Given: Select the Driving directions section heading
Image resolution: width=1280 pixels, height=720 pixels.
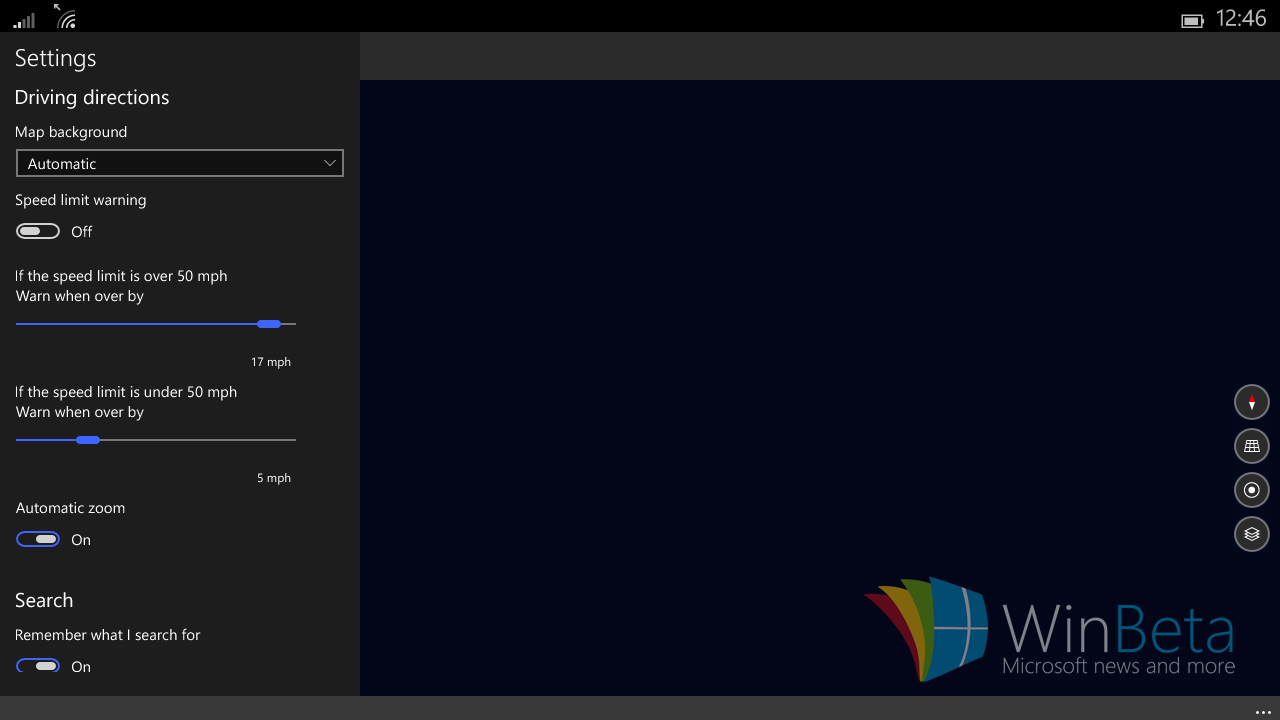Looking at the screenshot, I should pos(92,97).
